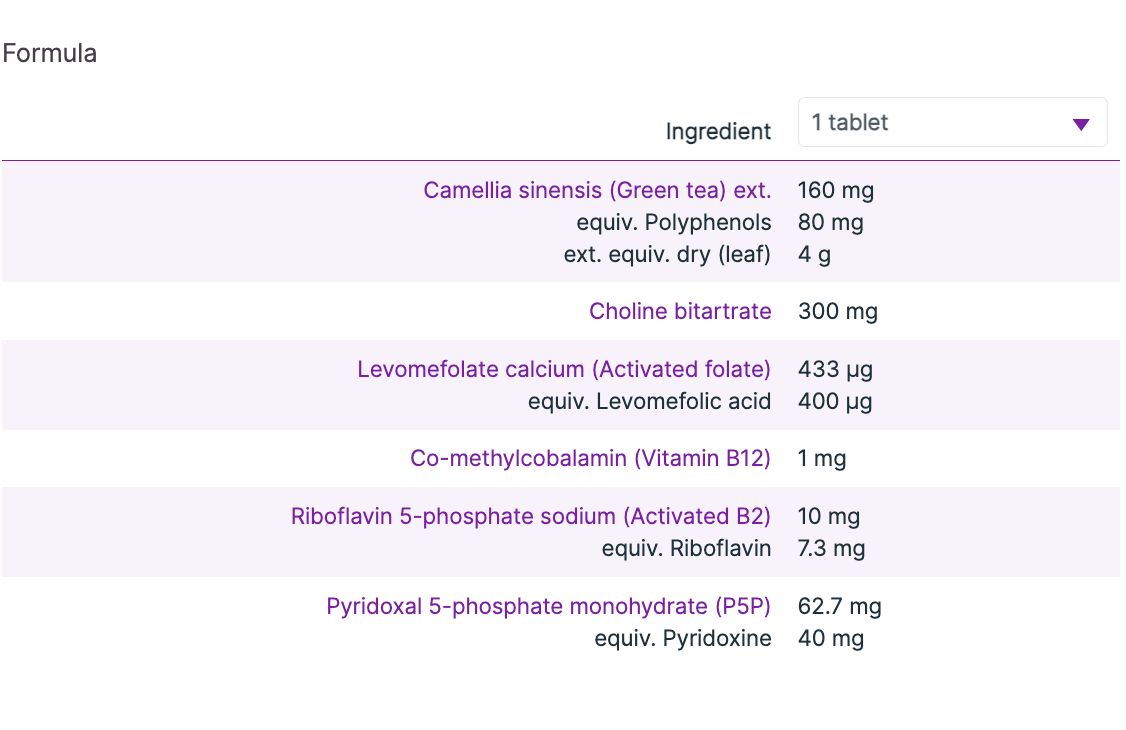Click the Ingredient column label
The height and width of the screenshot is (730, 1126).
point(718,131)
